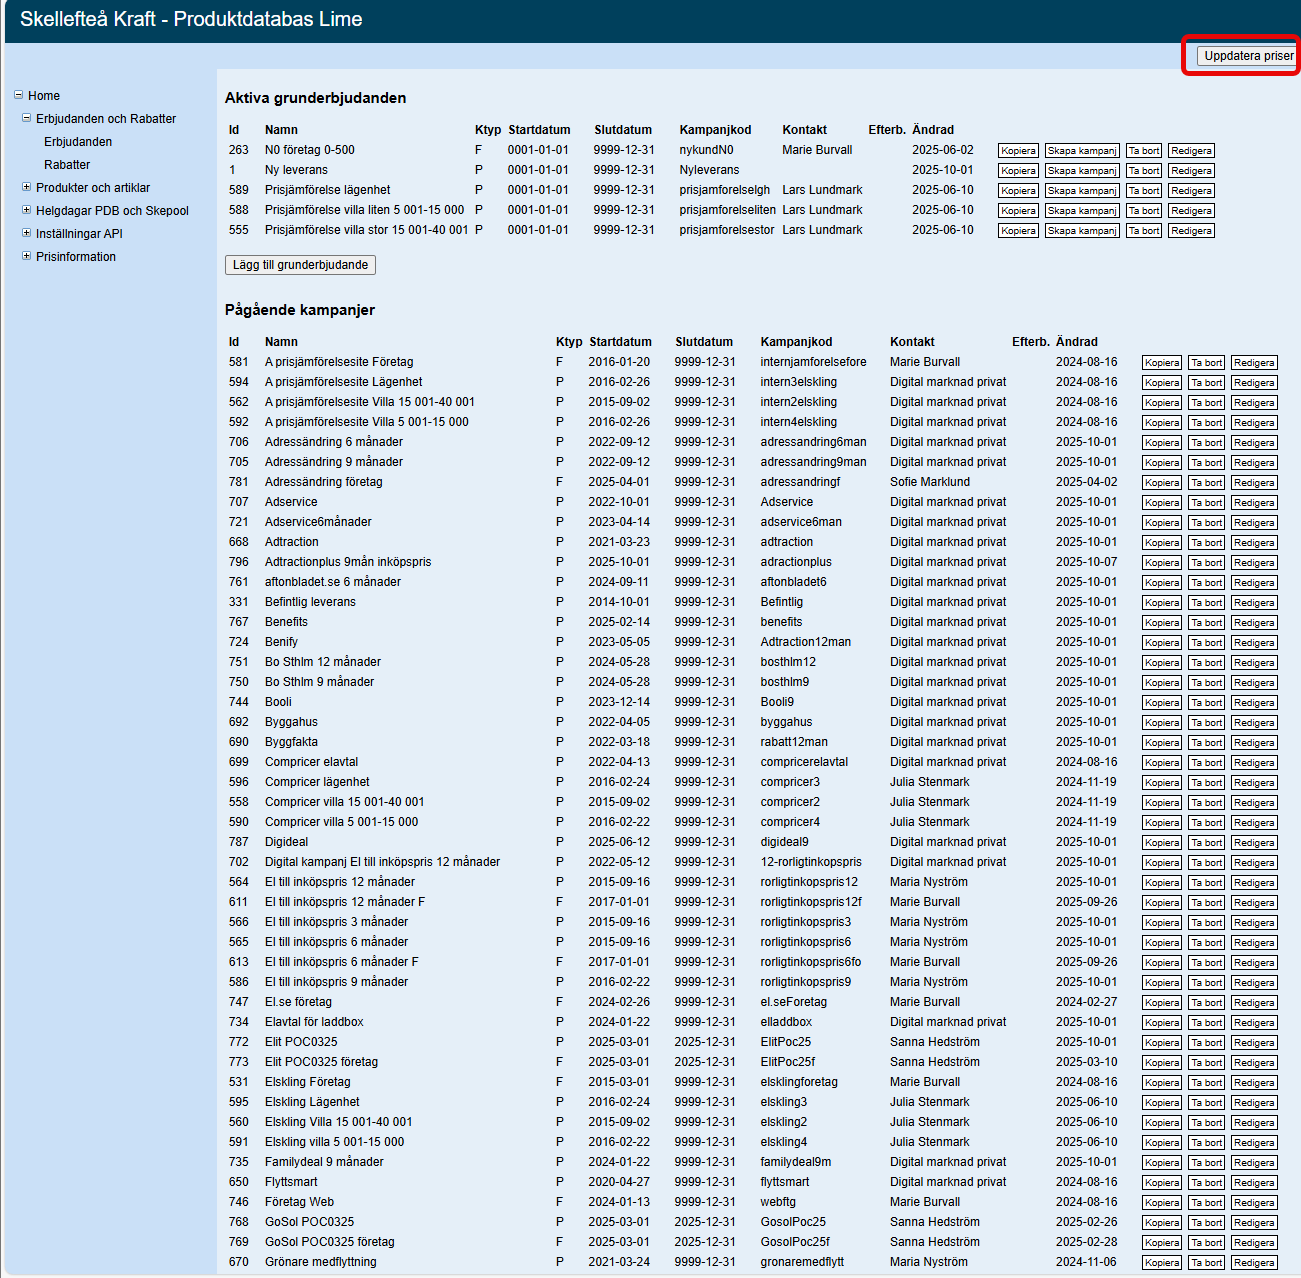Expand Helgdagar PDB och Skepool node
The image size is (1301, 1278).
[27, 210]
